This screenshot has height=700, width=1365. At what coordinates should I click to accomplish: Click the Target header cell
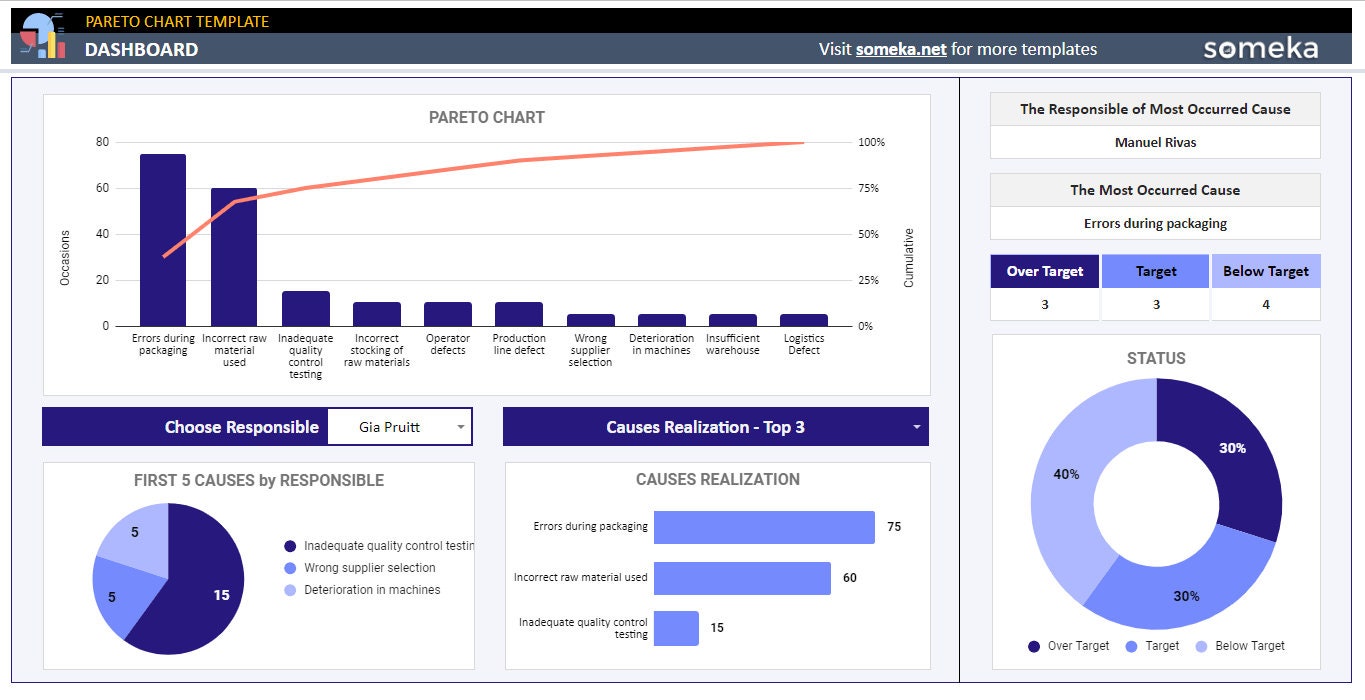tap(1155, 270)
